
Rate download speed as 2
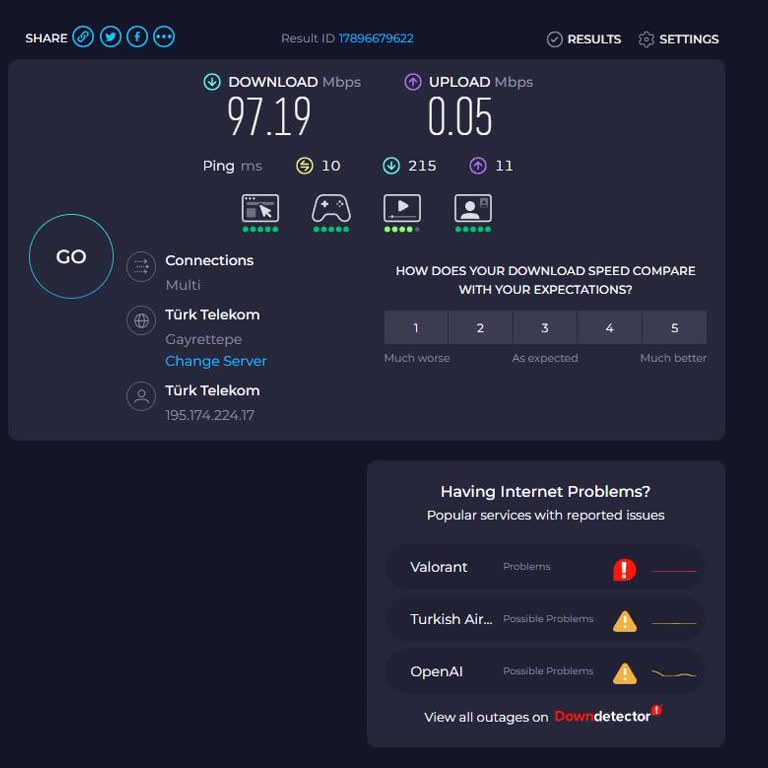coord(480,328)
